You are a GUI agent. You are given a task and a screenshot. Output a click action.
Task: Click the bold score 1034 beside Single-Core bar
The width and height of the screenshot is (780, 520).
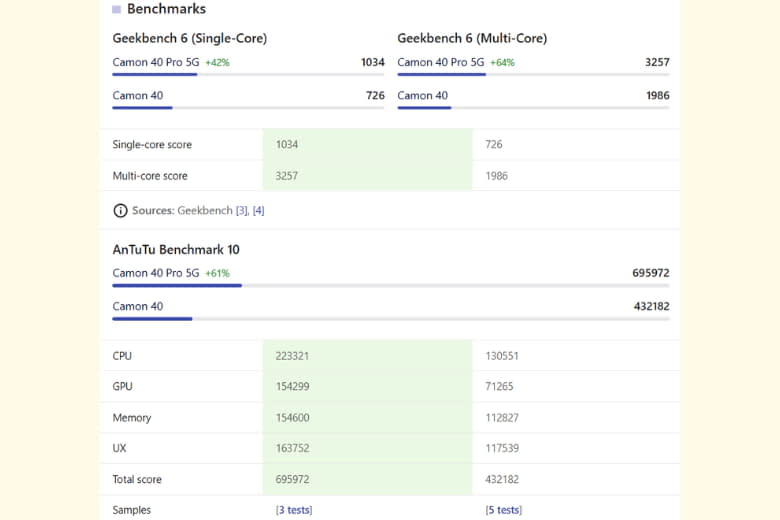point(373,62)
